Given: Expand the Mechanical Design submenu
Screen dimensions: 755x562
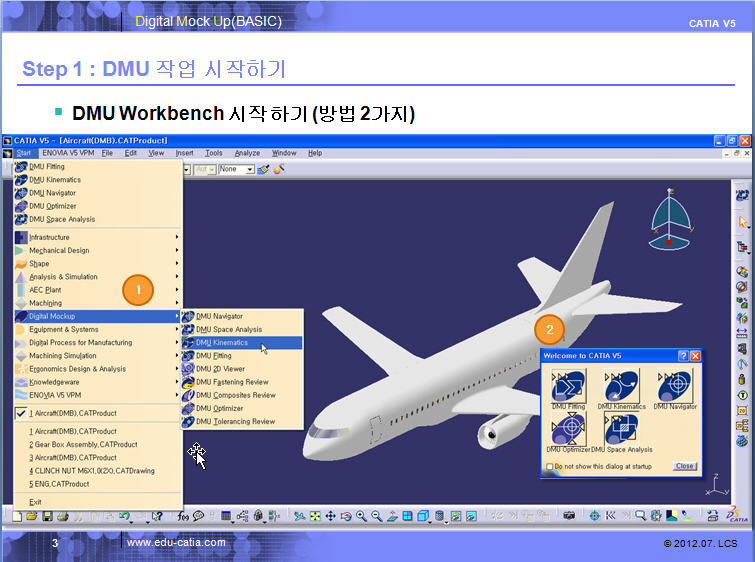Looking at the screenshot, I should coord(60,250).
